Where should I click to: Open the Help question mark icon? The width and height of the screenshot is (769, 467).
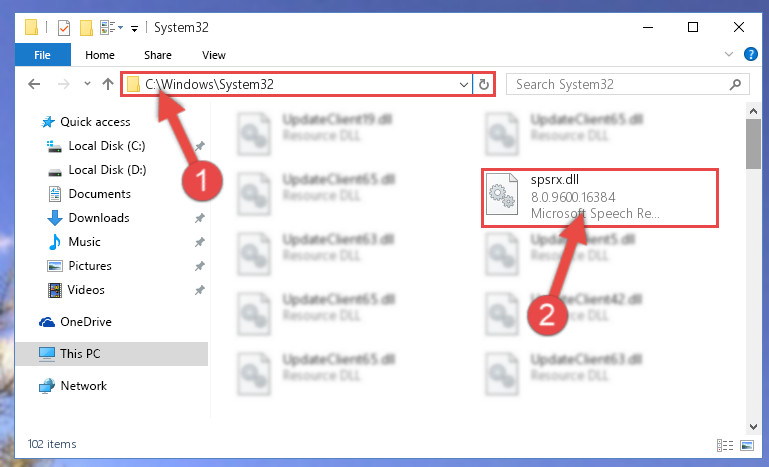coord(750,54)
